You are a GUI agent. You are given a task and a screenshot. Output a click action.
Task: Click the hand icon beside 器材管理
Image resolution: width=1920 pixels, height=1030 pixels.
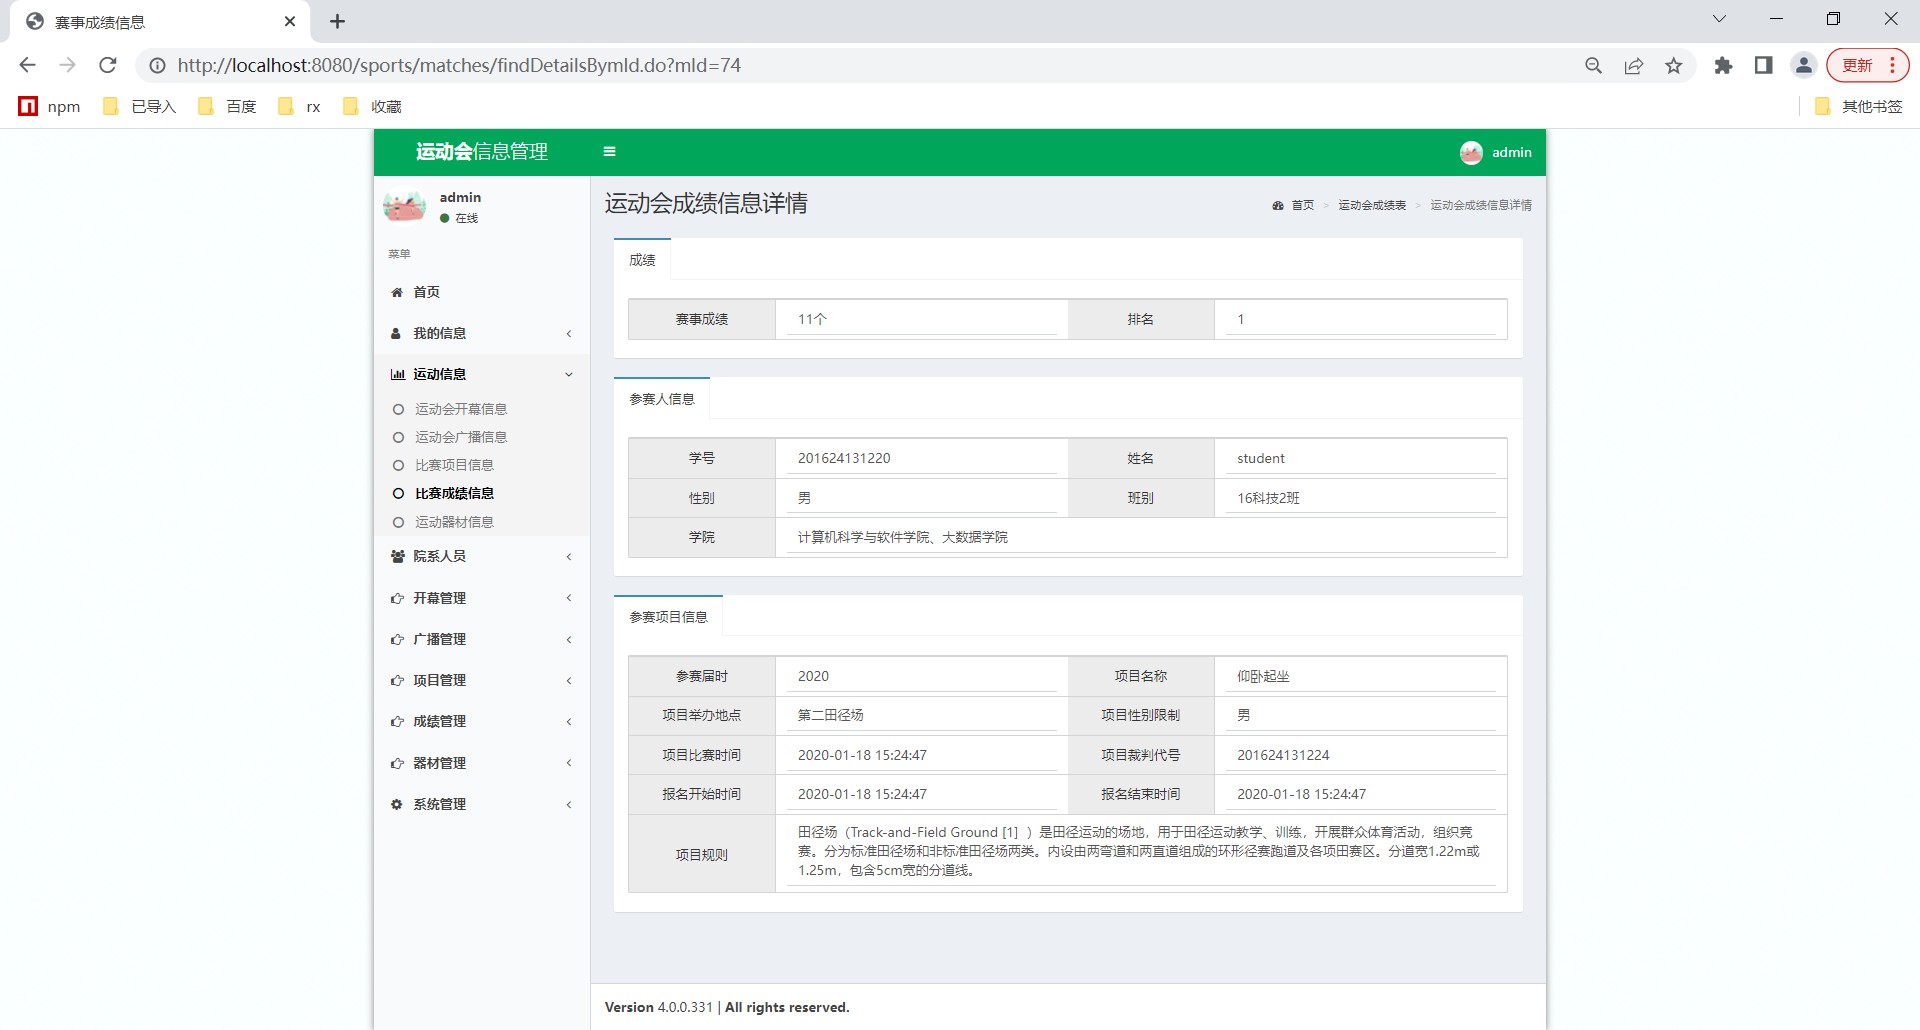[x=397, y=763]
